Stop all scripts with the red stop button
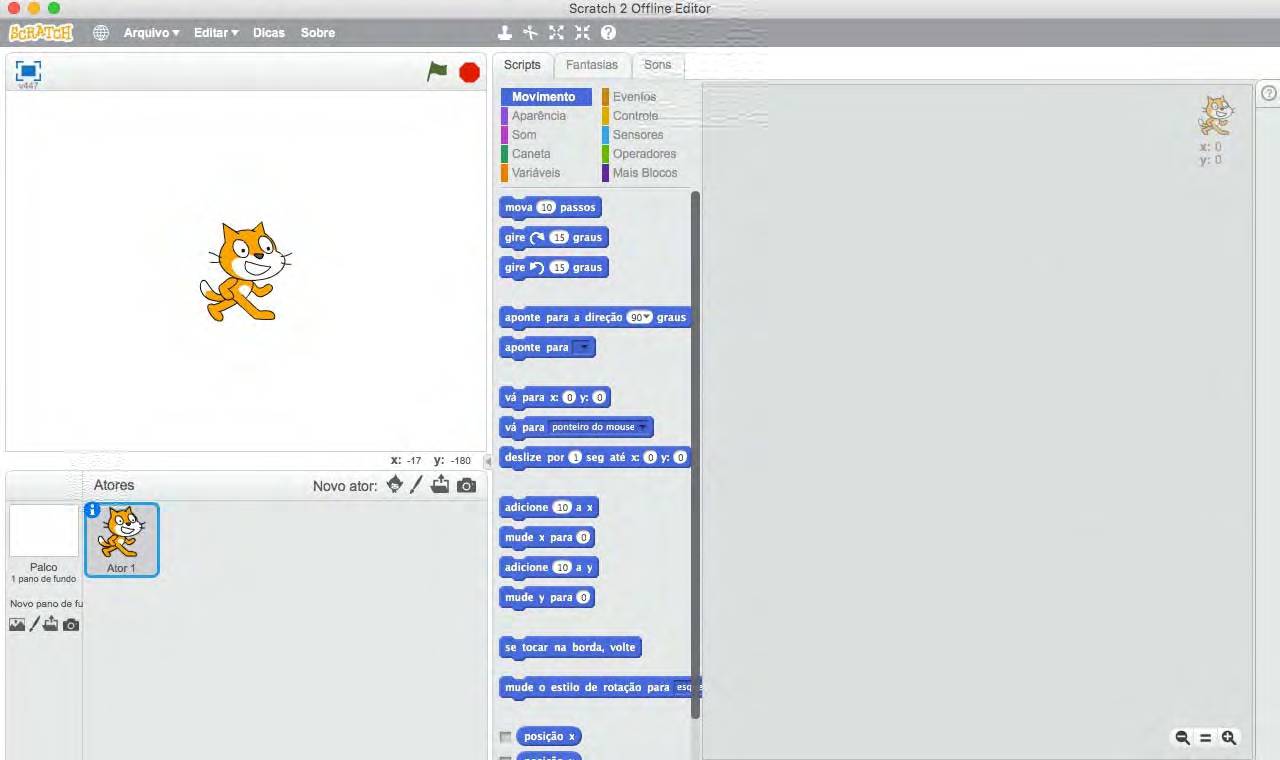1280x760 pixels. (x=468, y=71)
